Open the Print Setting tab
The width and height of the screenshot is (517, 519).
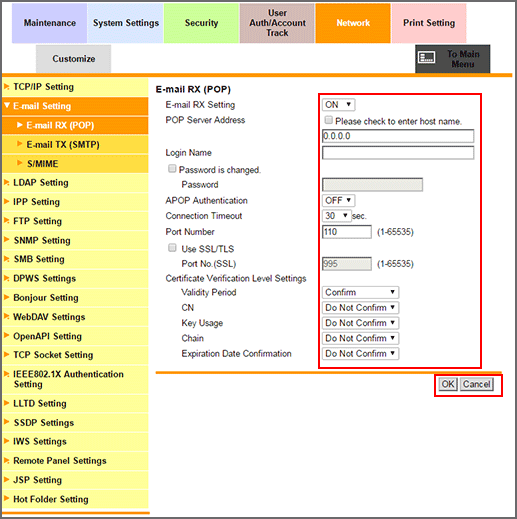click(429, 23)
